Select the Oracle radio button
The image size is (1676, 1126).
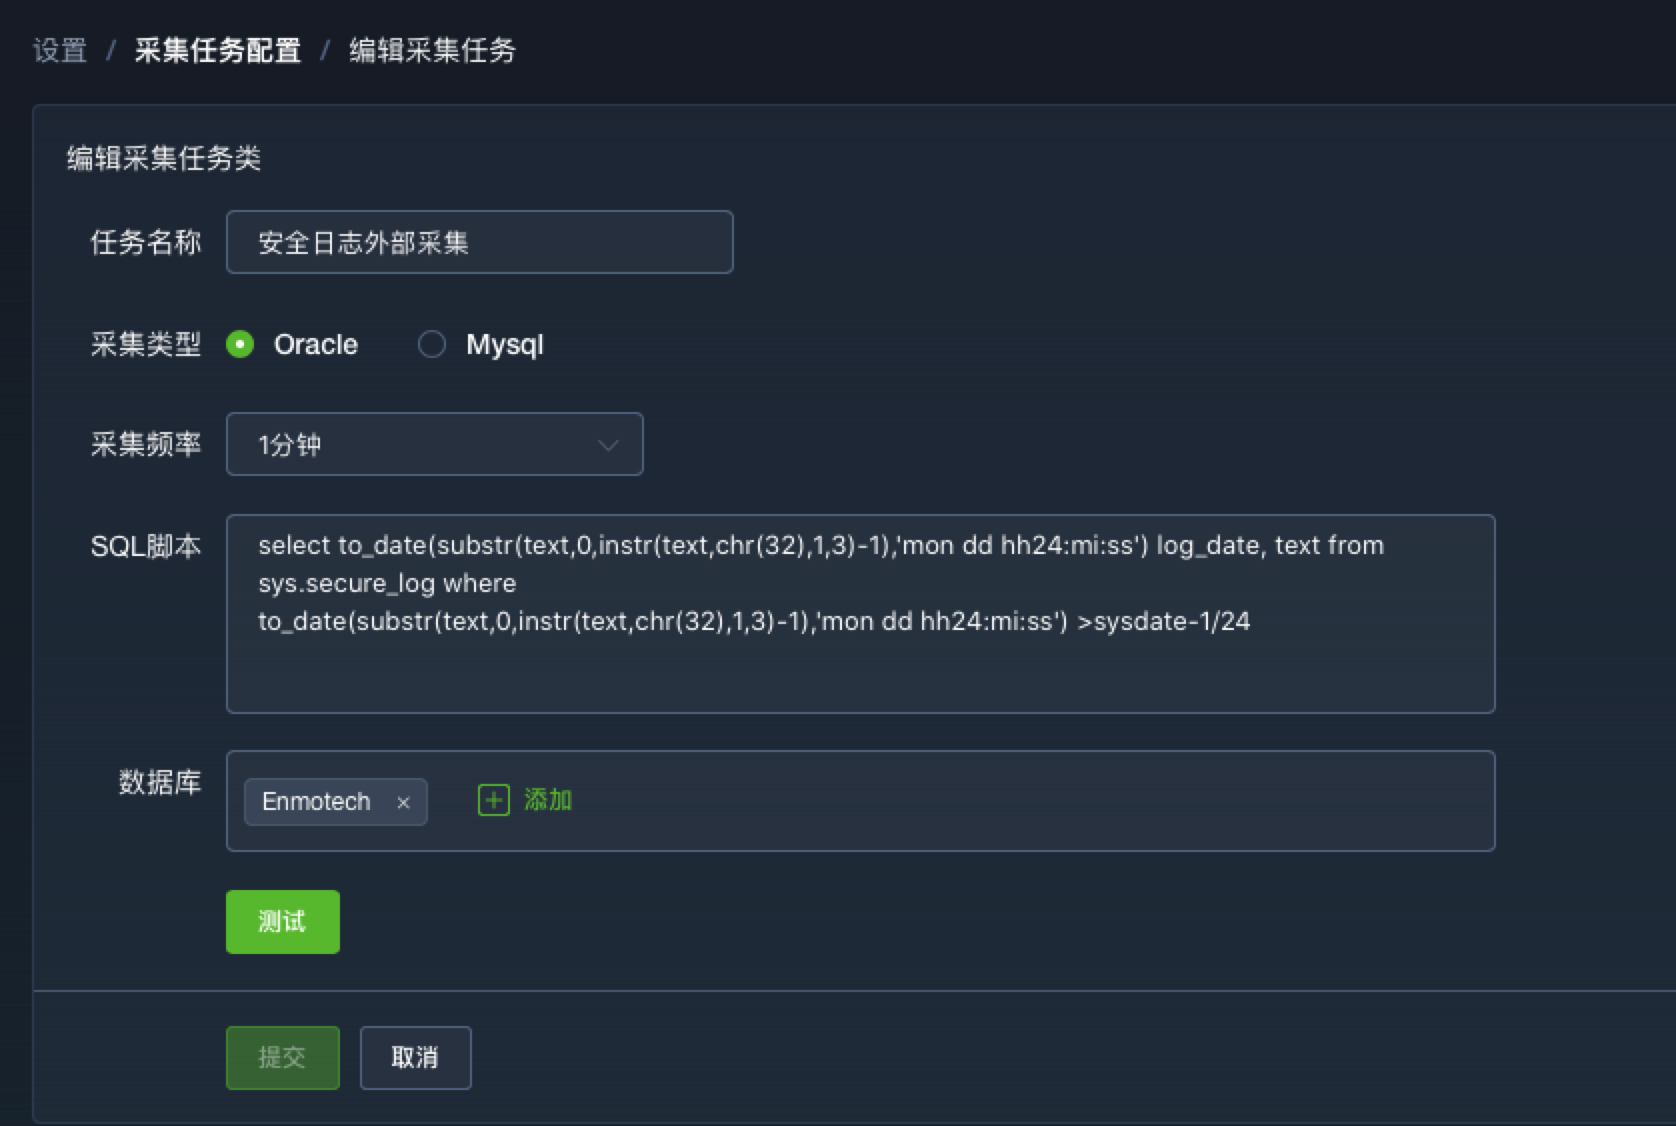(x=240, y=344)
